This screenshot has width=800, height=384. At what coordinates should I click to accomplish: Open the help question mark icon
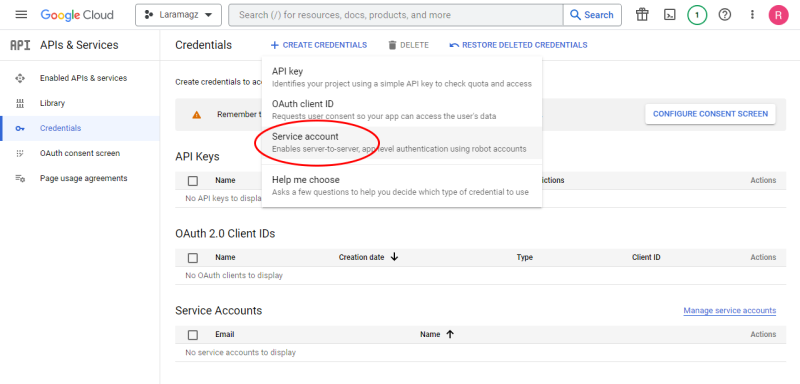(x=724, y=15)
